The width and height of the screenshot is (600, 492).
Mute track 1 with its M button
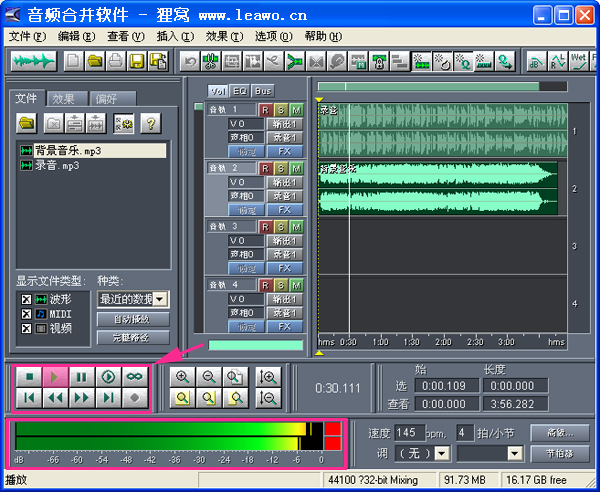pos(296,111)
